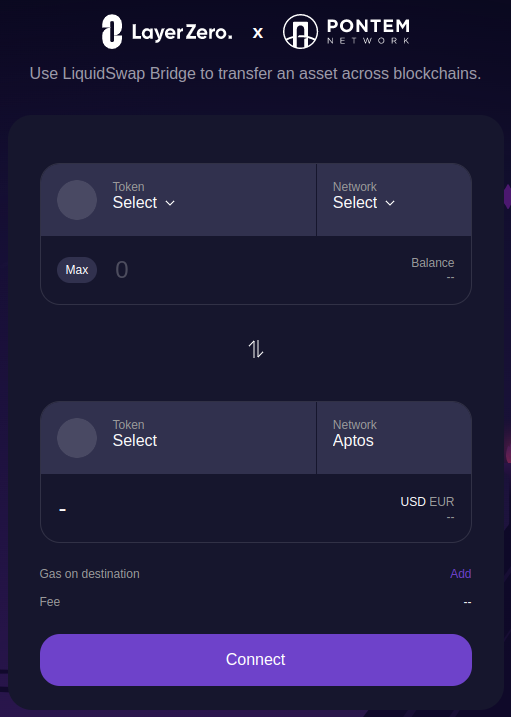Focus the transfer amount input field

[x=256, y=270]
